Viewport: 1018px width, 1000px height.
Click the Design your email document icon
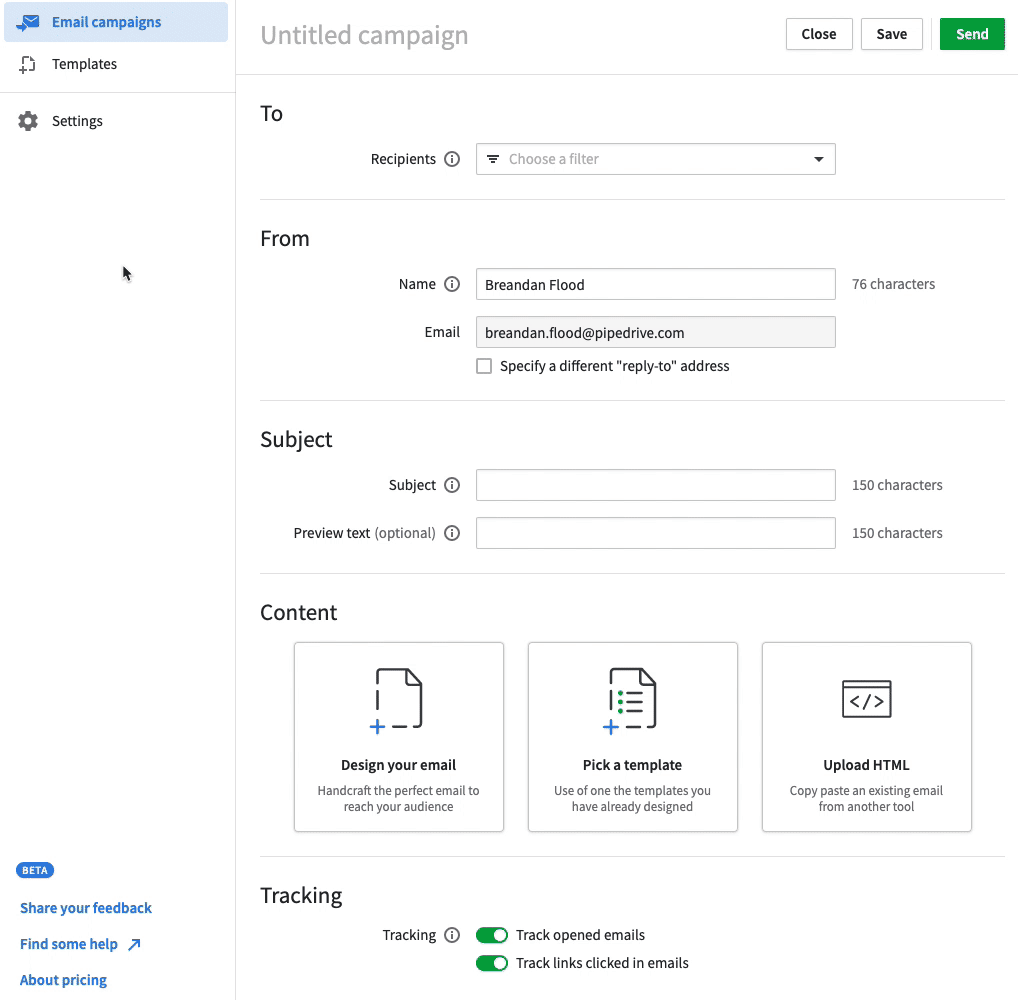(398, 698)
